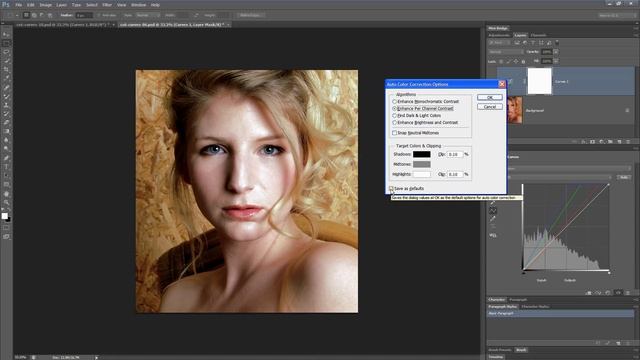The width and height of the screenshot is (640, 360).
Task: Open the Curves preset dropdown
Action: 569,168
